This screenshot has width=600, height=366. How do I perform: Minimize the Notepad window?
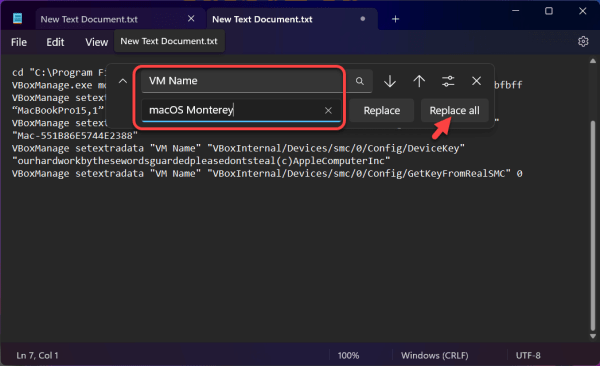[515, 11]
